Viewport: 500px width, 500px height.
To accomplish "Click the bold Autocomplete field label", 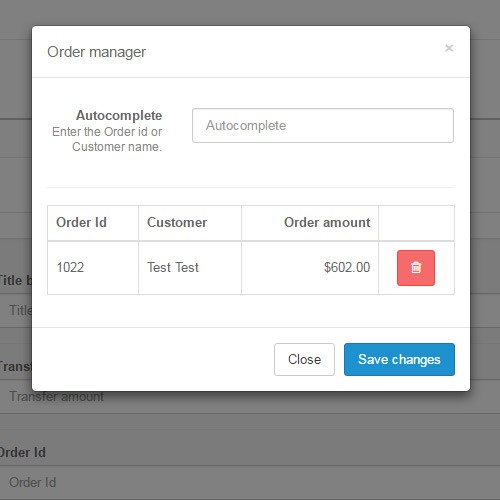I will point(119,116).
